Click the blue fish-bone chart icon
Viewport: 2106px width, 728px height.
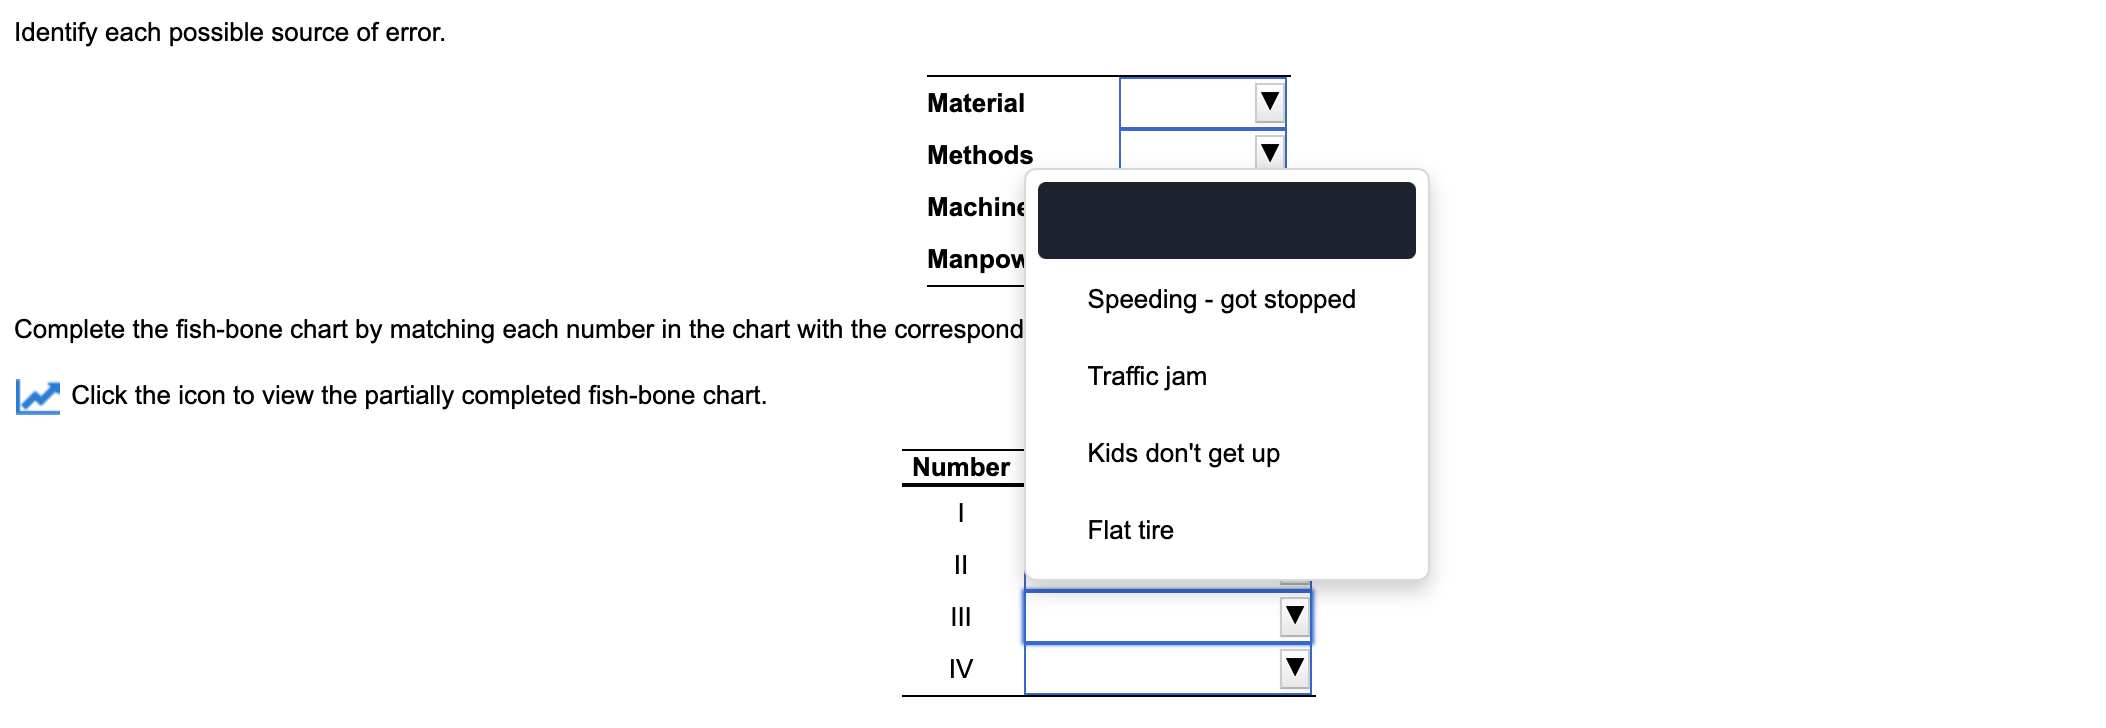point(36,396)
